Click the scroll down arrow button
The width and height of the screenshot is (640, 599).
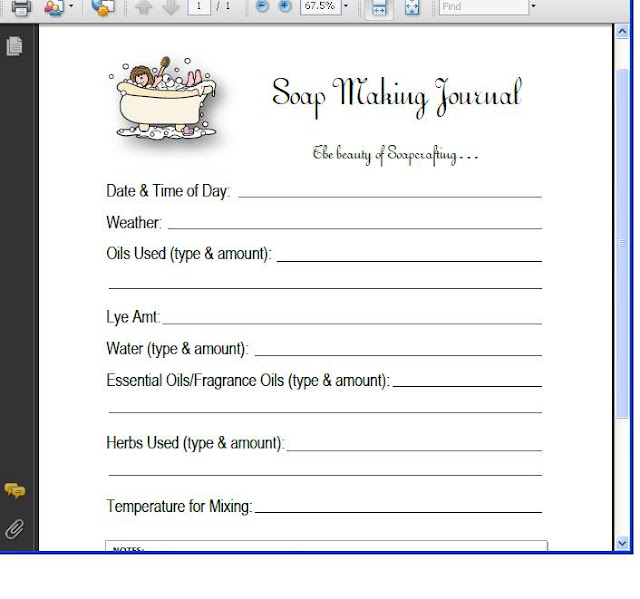pyautogui.click(x=622, y=543)
